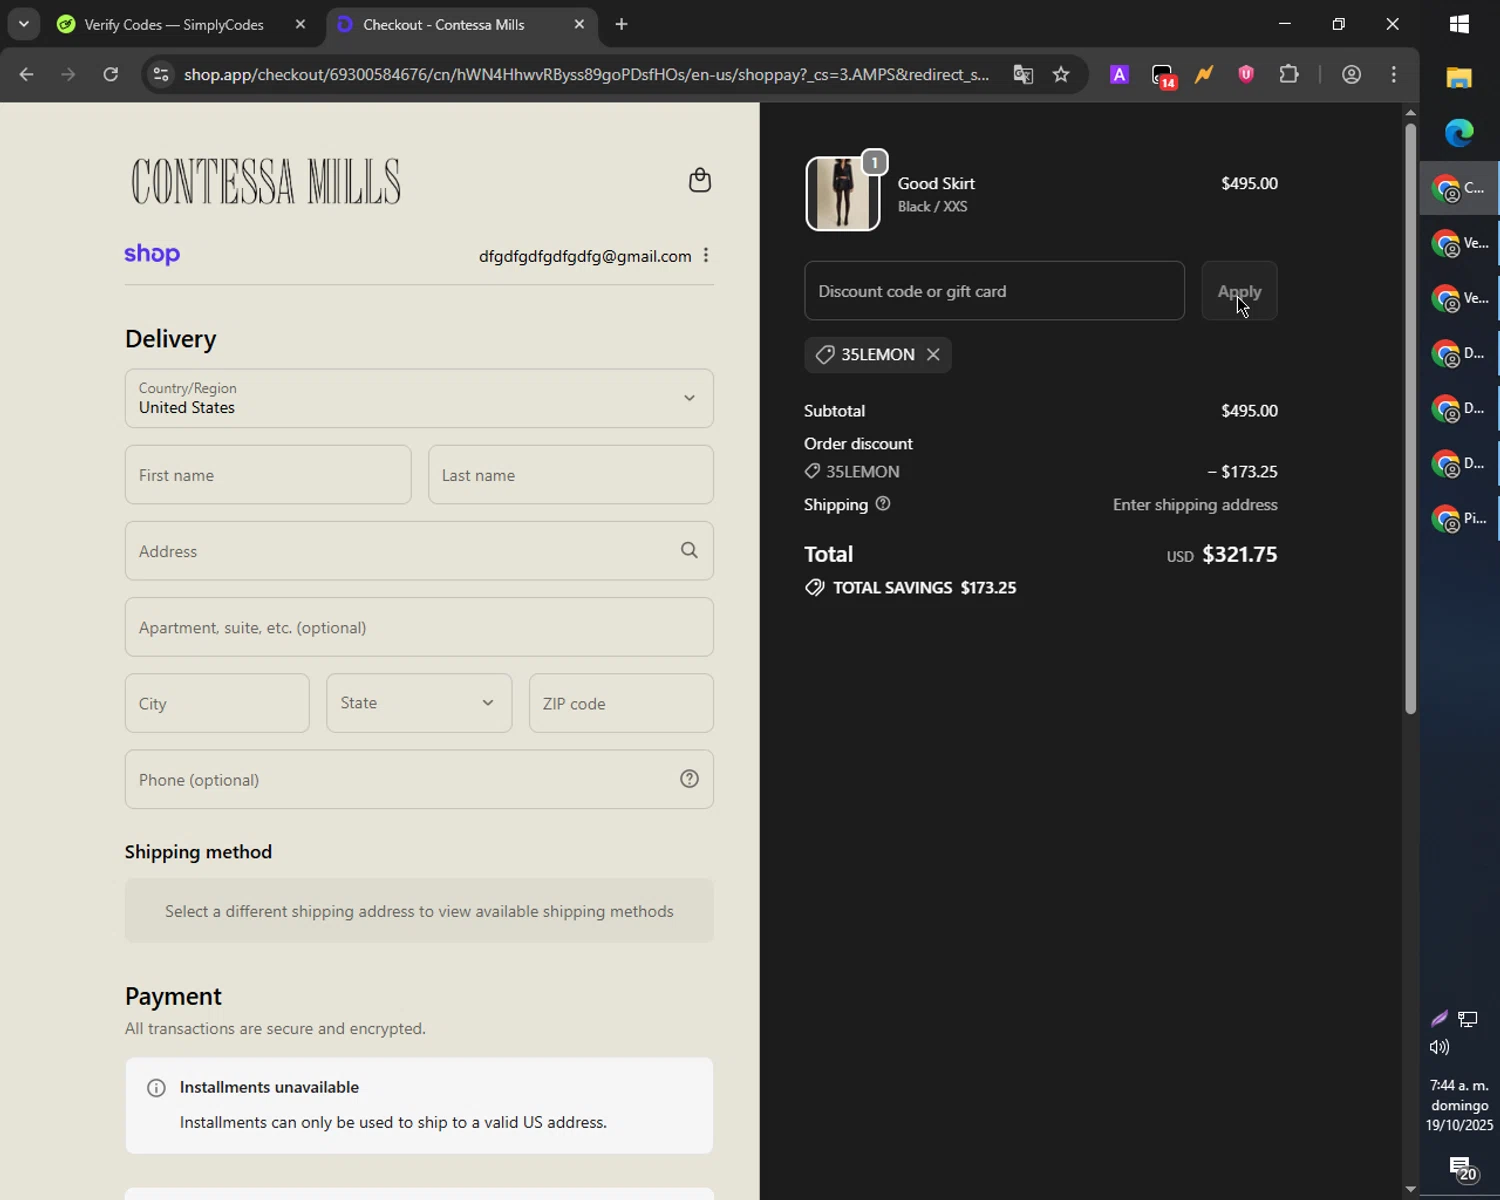Open extension with red 14 badge
1500x1200 pixels.
[x=1163, y=76]
